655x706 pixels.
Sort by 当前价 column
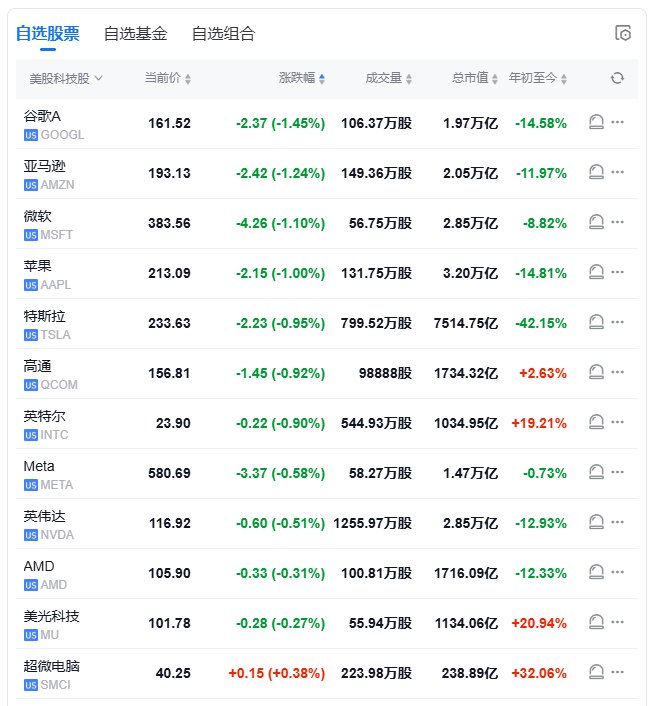click(x=168, y=78)
